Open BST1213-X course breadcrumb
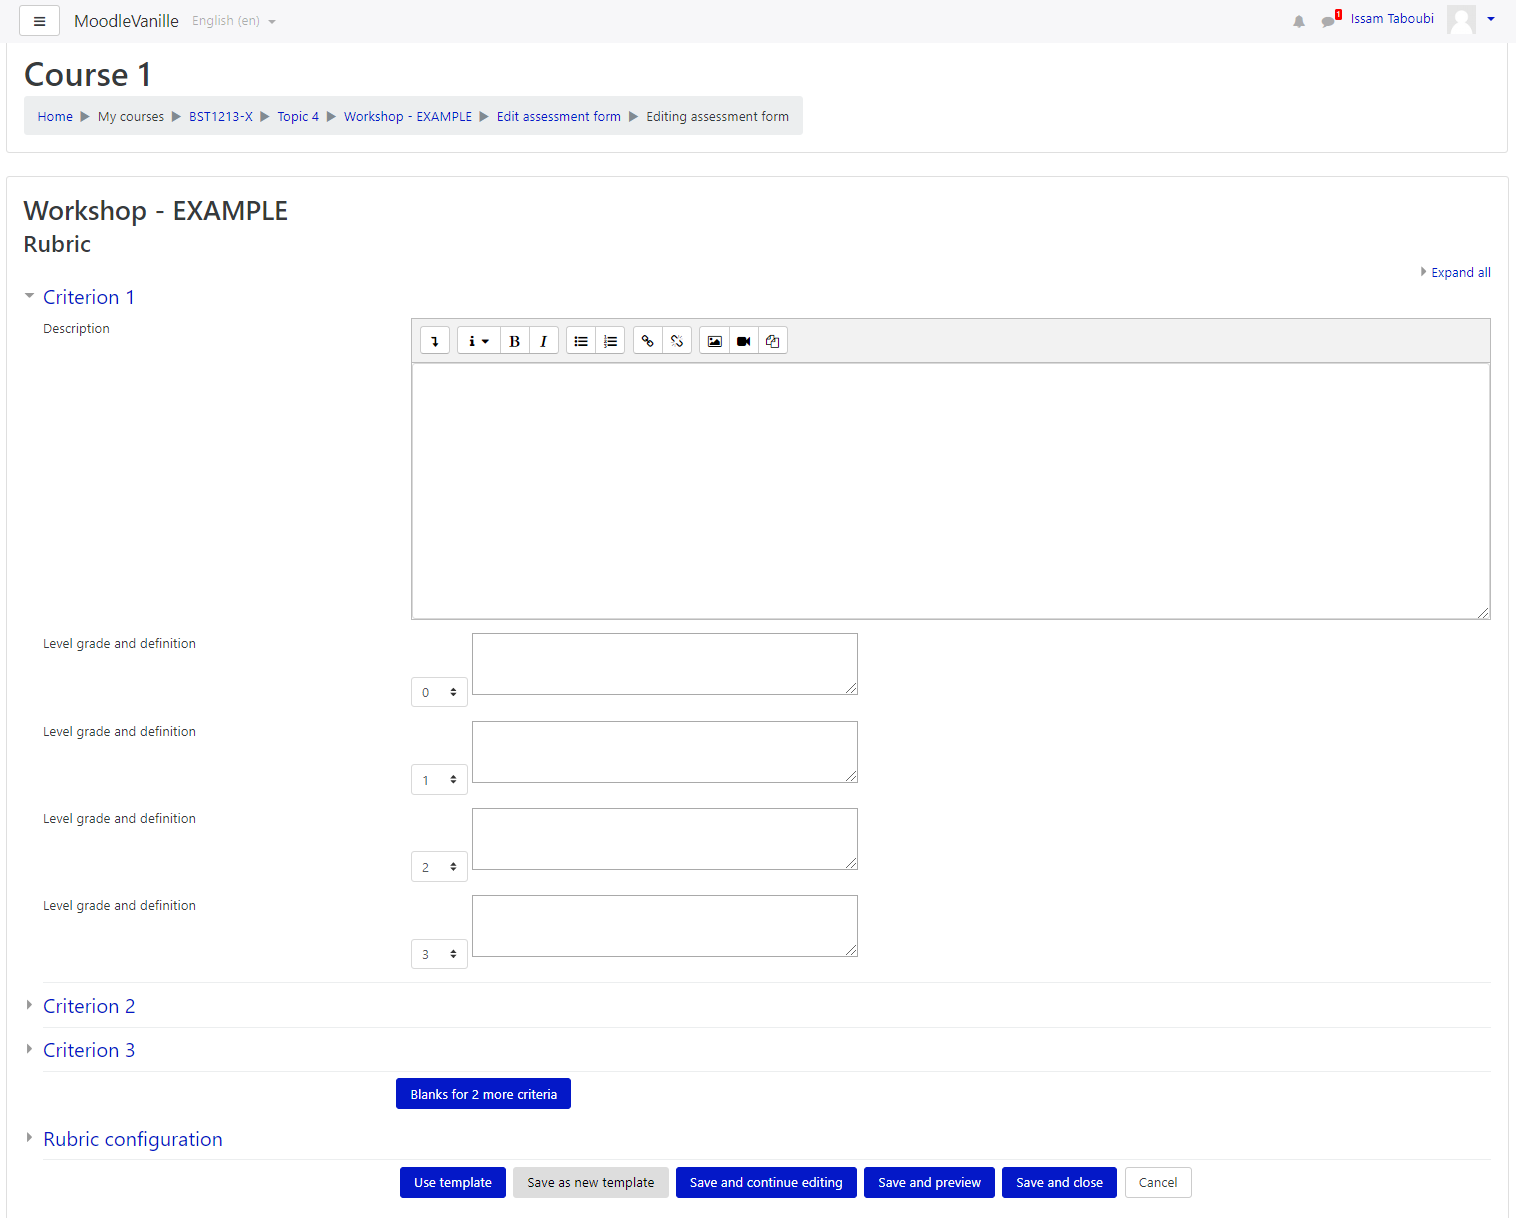1516x1218 pixels. pos(221,117)
